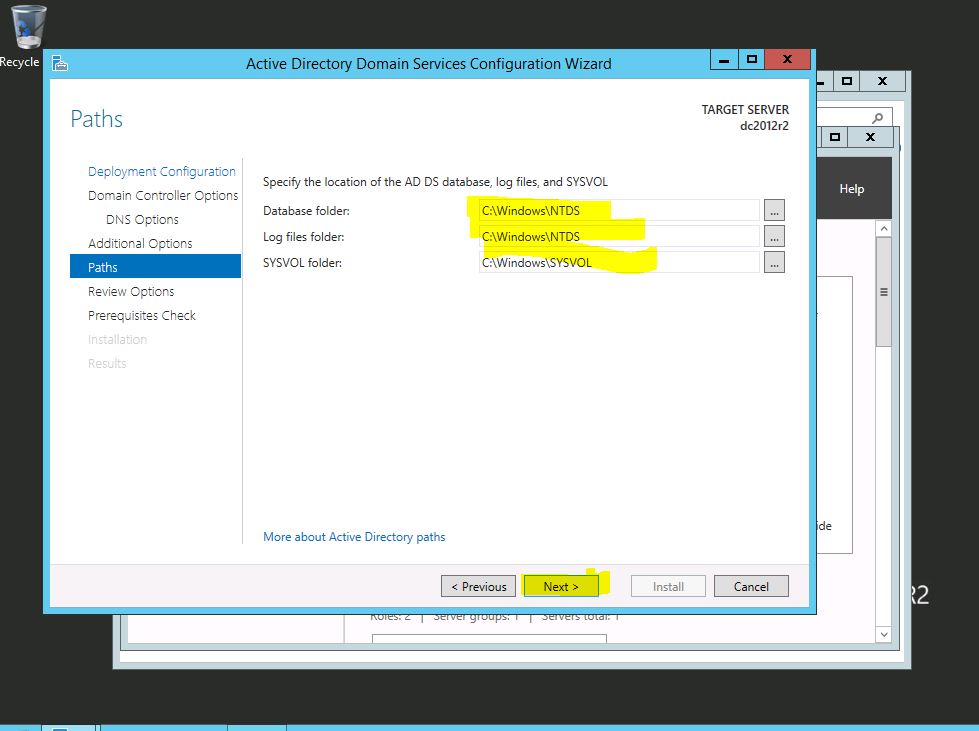Click scrollbar up arrow in background window

[x=883, y=228]
